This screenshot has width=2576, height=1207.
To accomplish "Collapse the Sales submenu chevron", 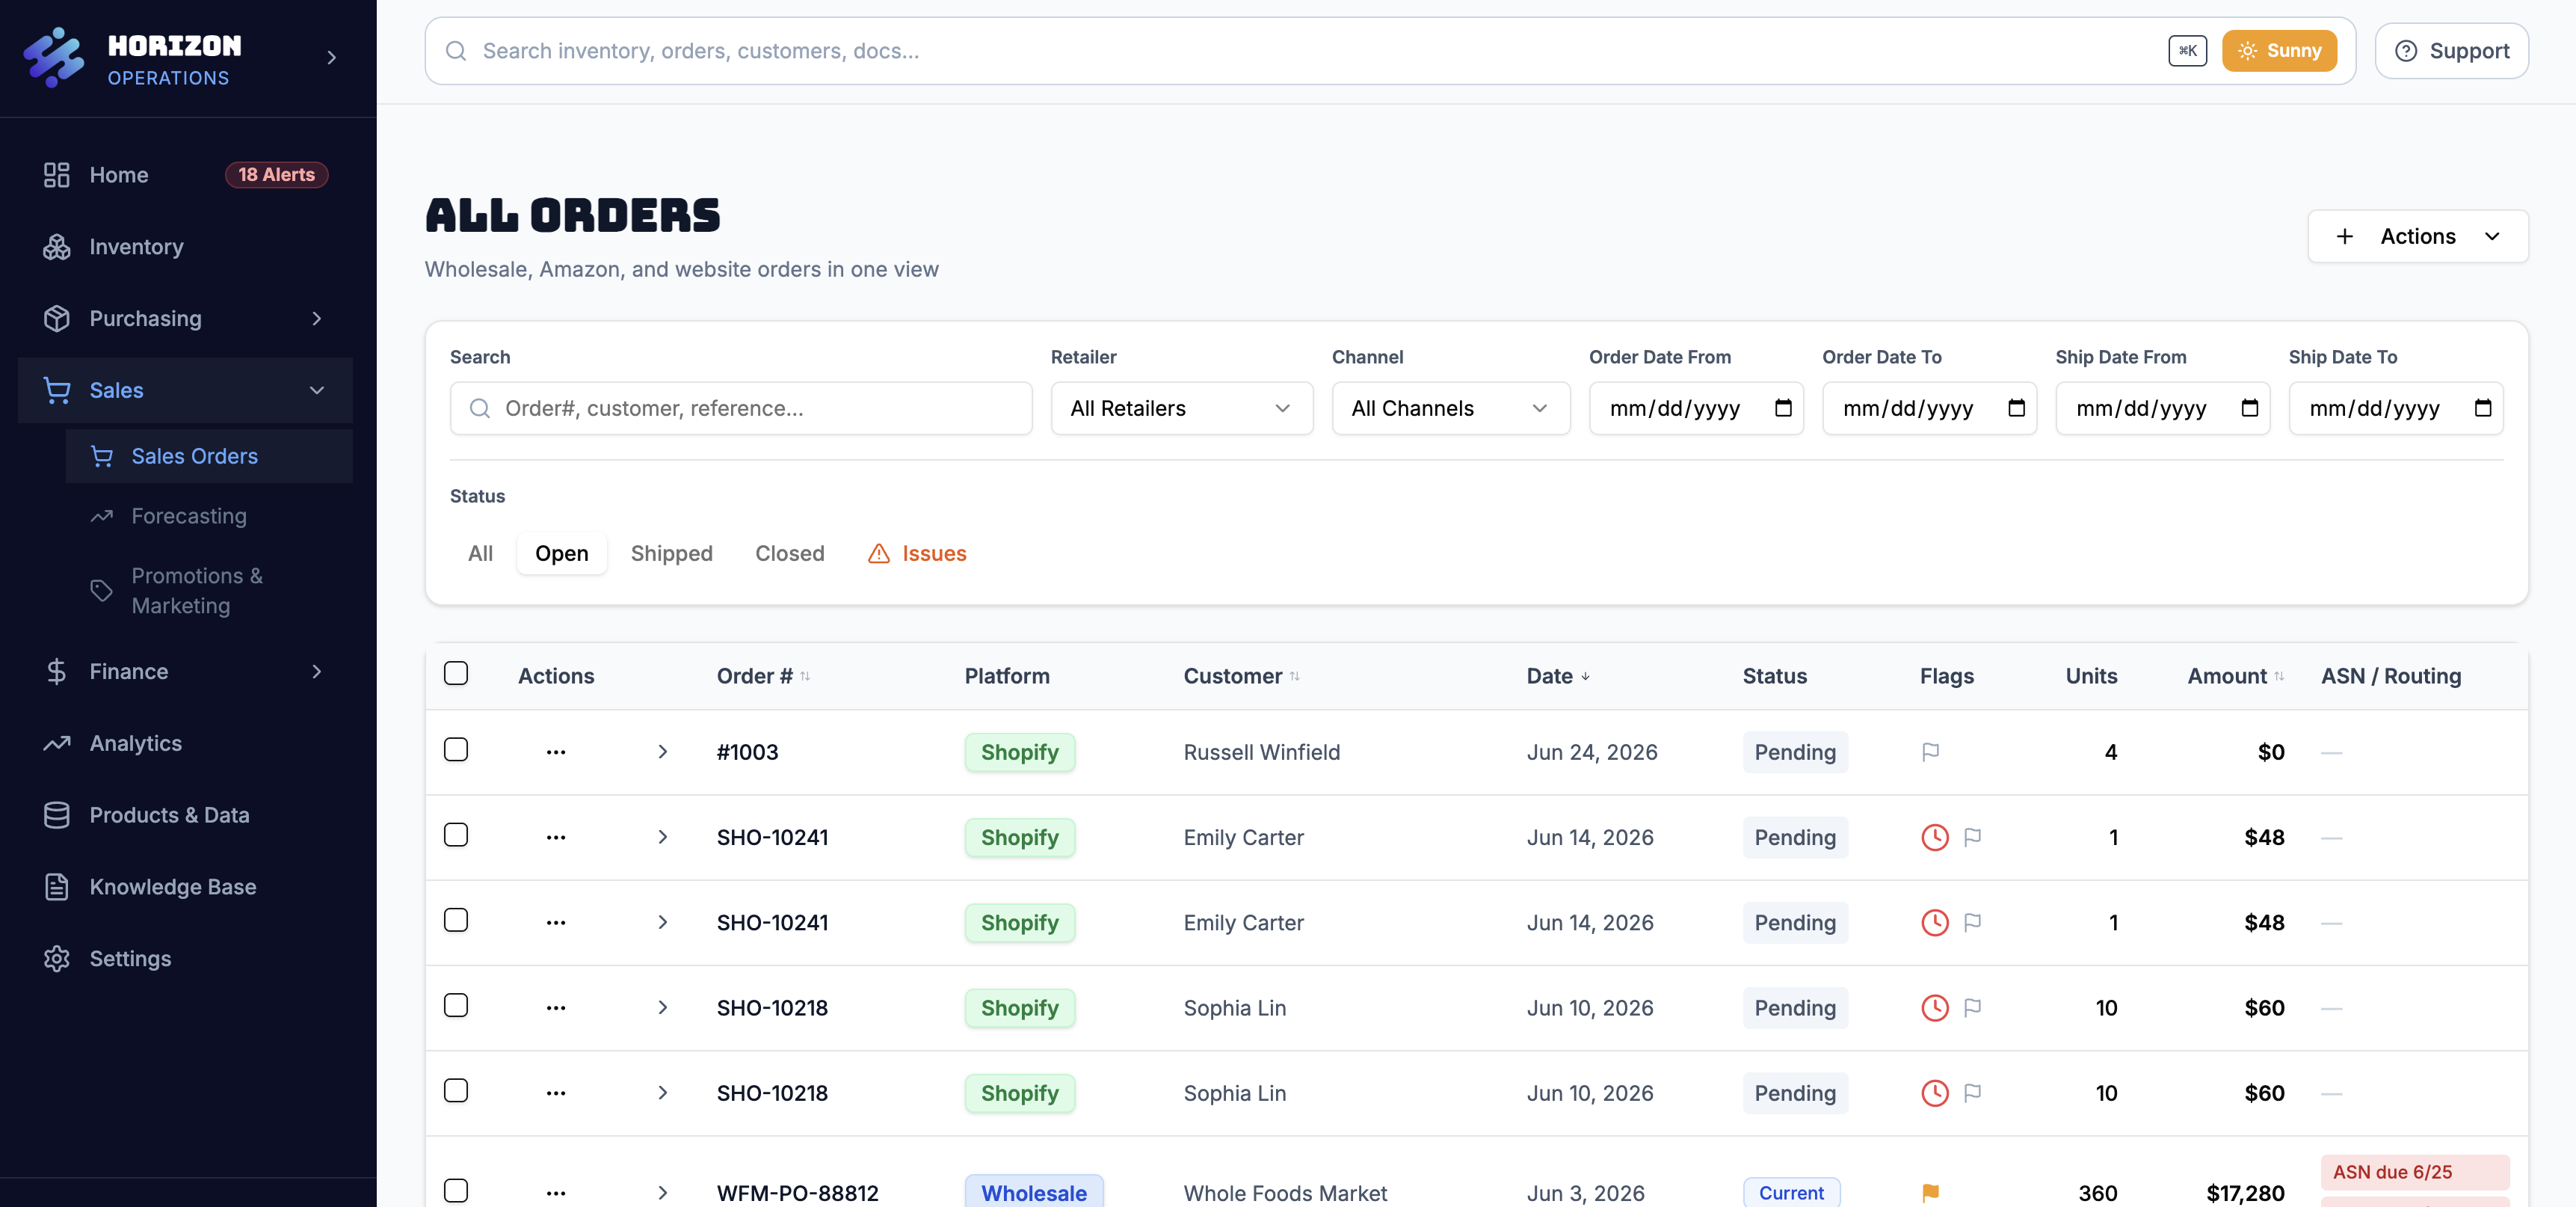I will click(x=317, y=390).
